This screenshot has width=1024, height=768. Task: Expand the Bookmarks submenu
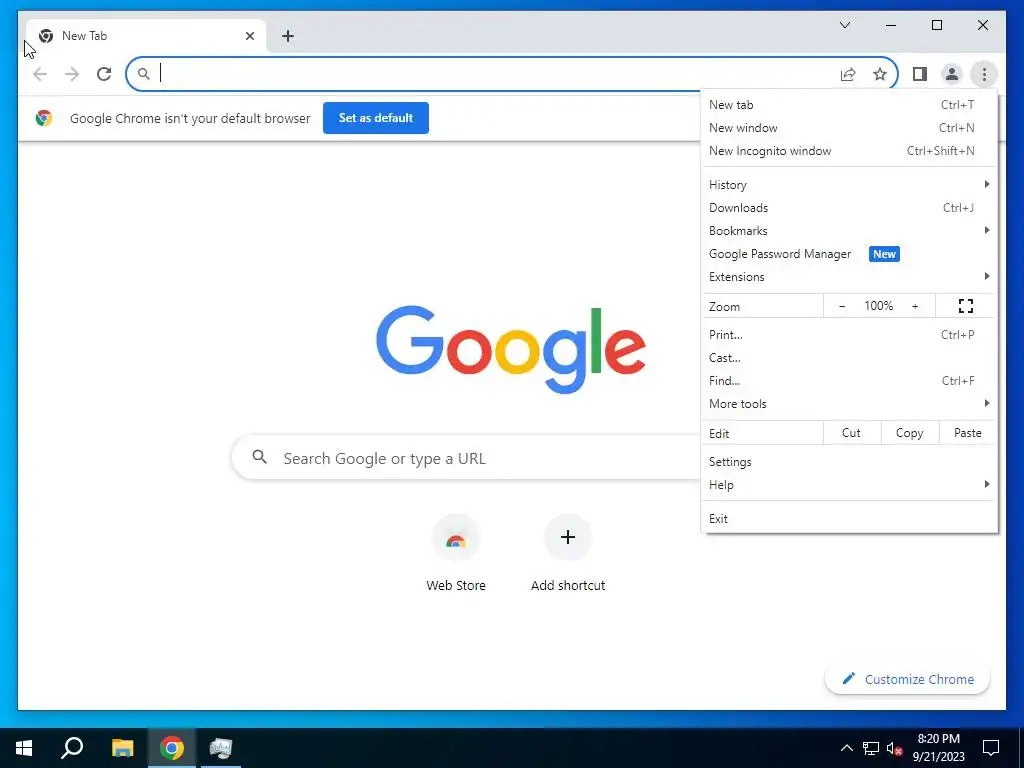(x=849, y=231)
